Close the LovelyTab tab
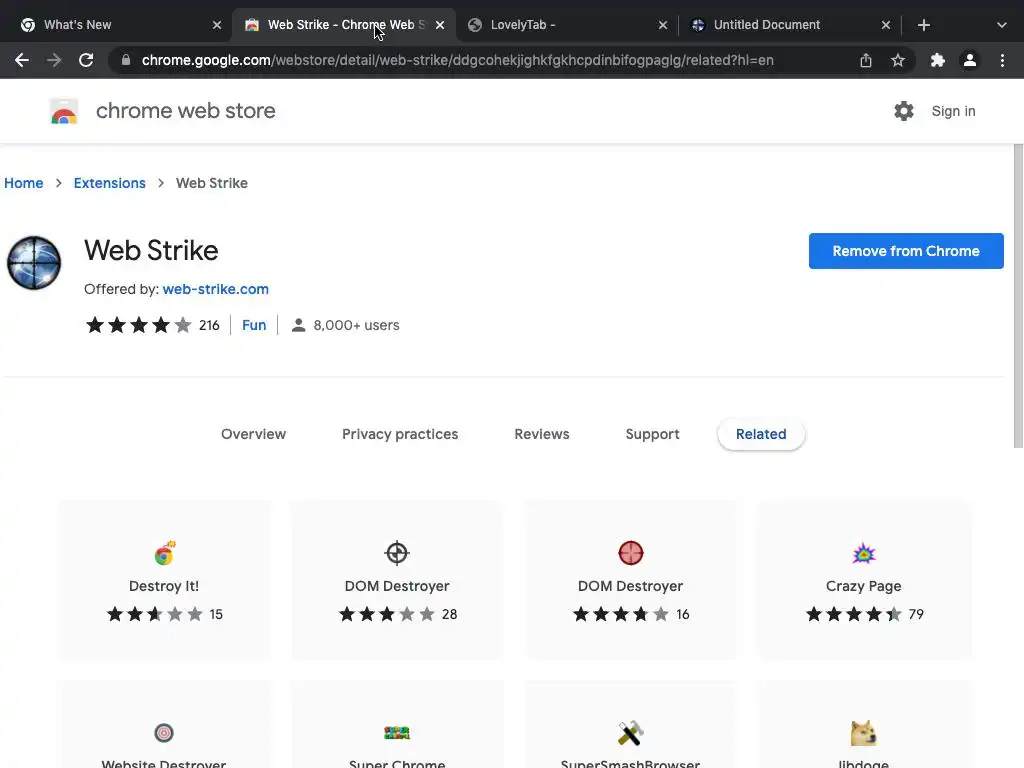Image resolution: width=1024 pixels, height=768 pixels. pyautogui.click(x=663, y=25)
